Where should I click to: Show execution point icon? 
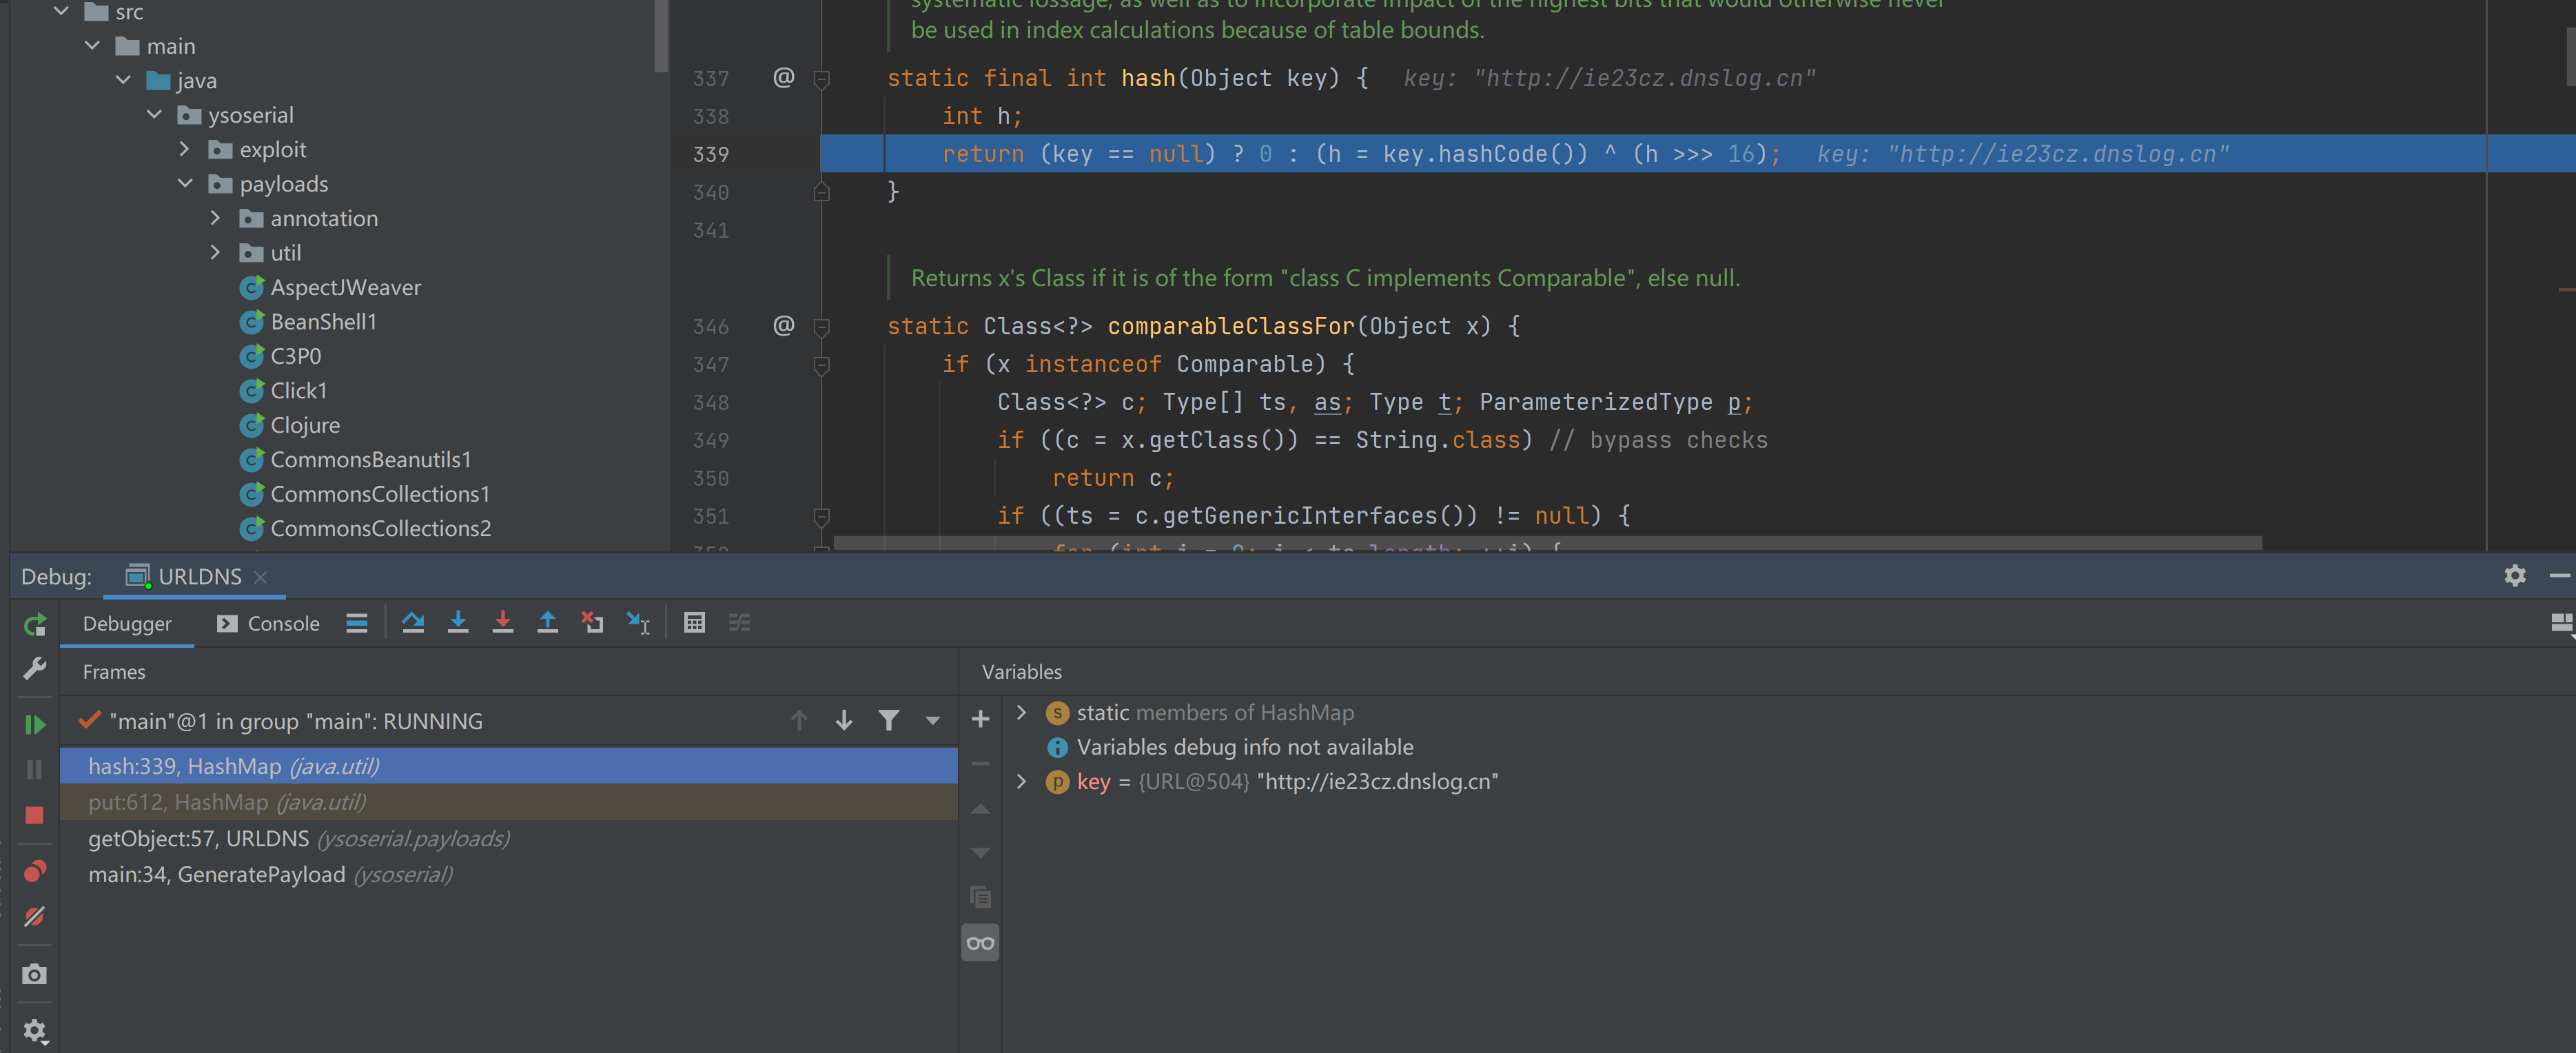(357, 623)
